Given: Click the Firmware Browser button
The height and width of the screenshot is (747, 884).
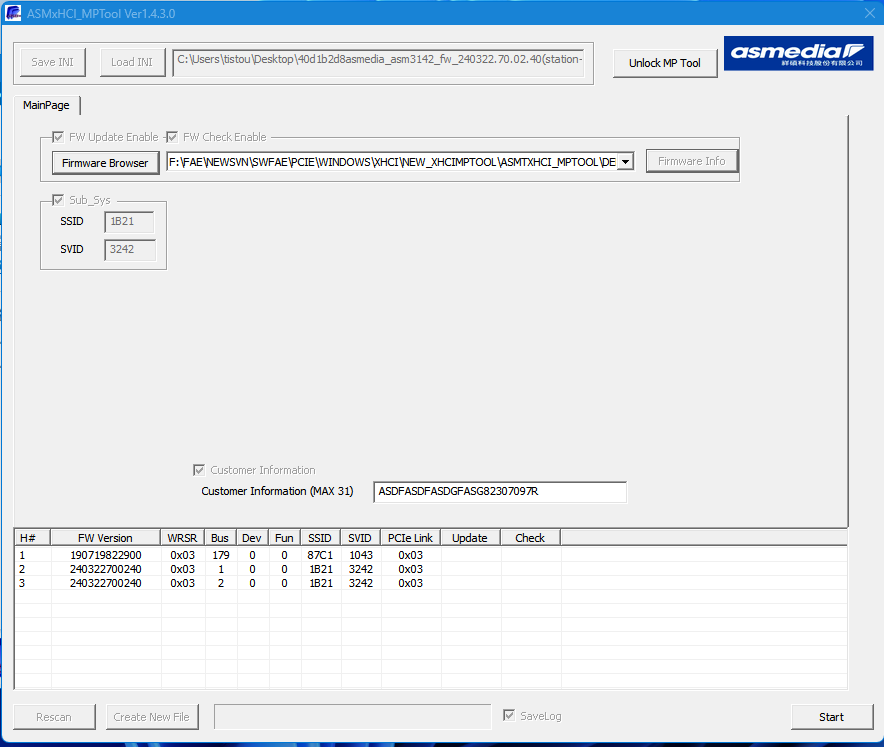Looking at the screenshot, I should pyautogui.click(x=105, y=162).
